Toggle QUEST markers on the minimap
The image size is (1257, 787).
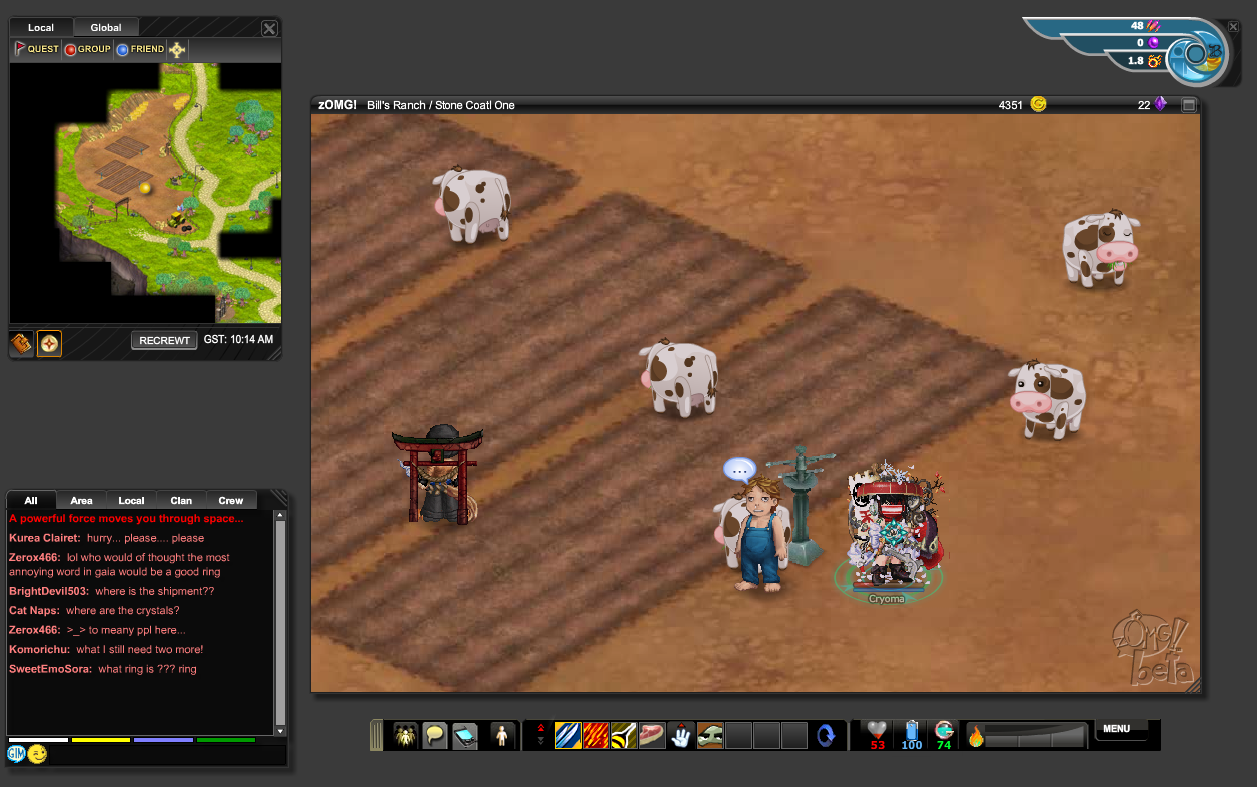(x=37, y=49)
